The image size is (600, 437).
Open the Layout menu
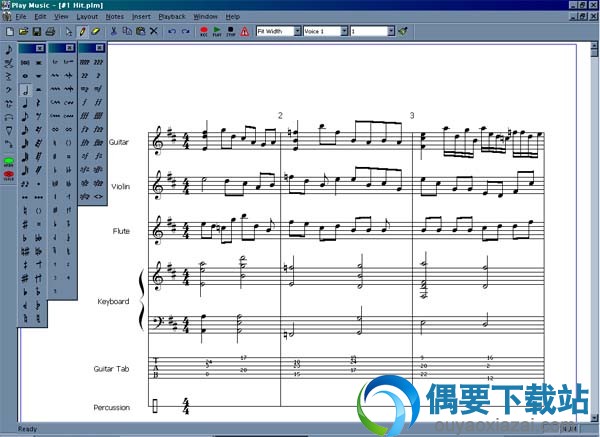tap(87, 16)
